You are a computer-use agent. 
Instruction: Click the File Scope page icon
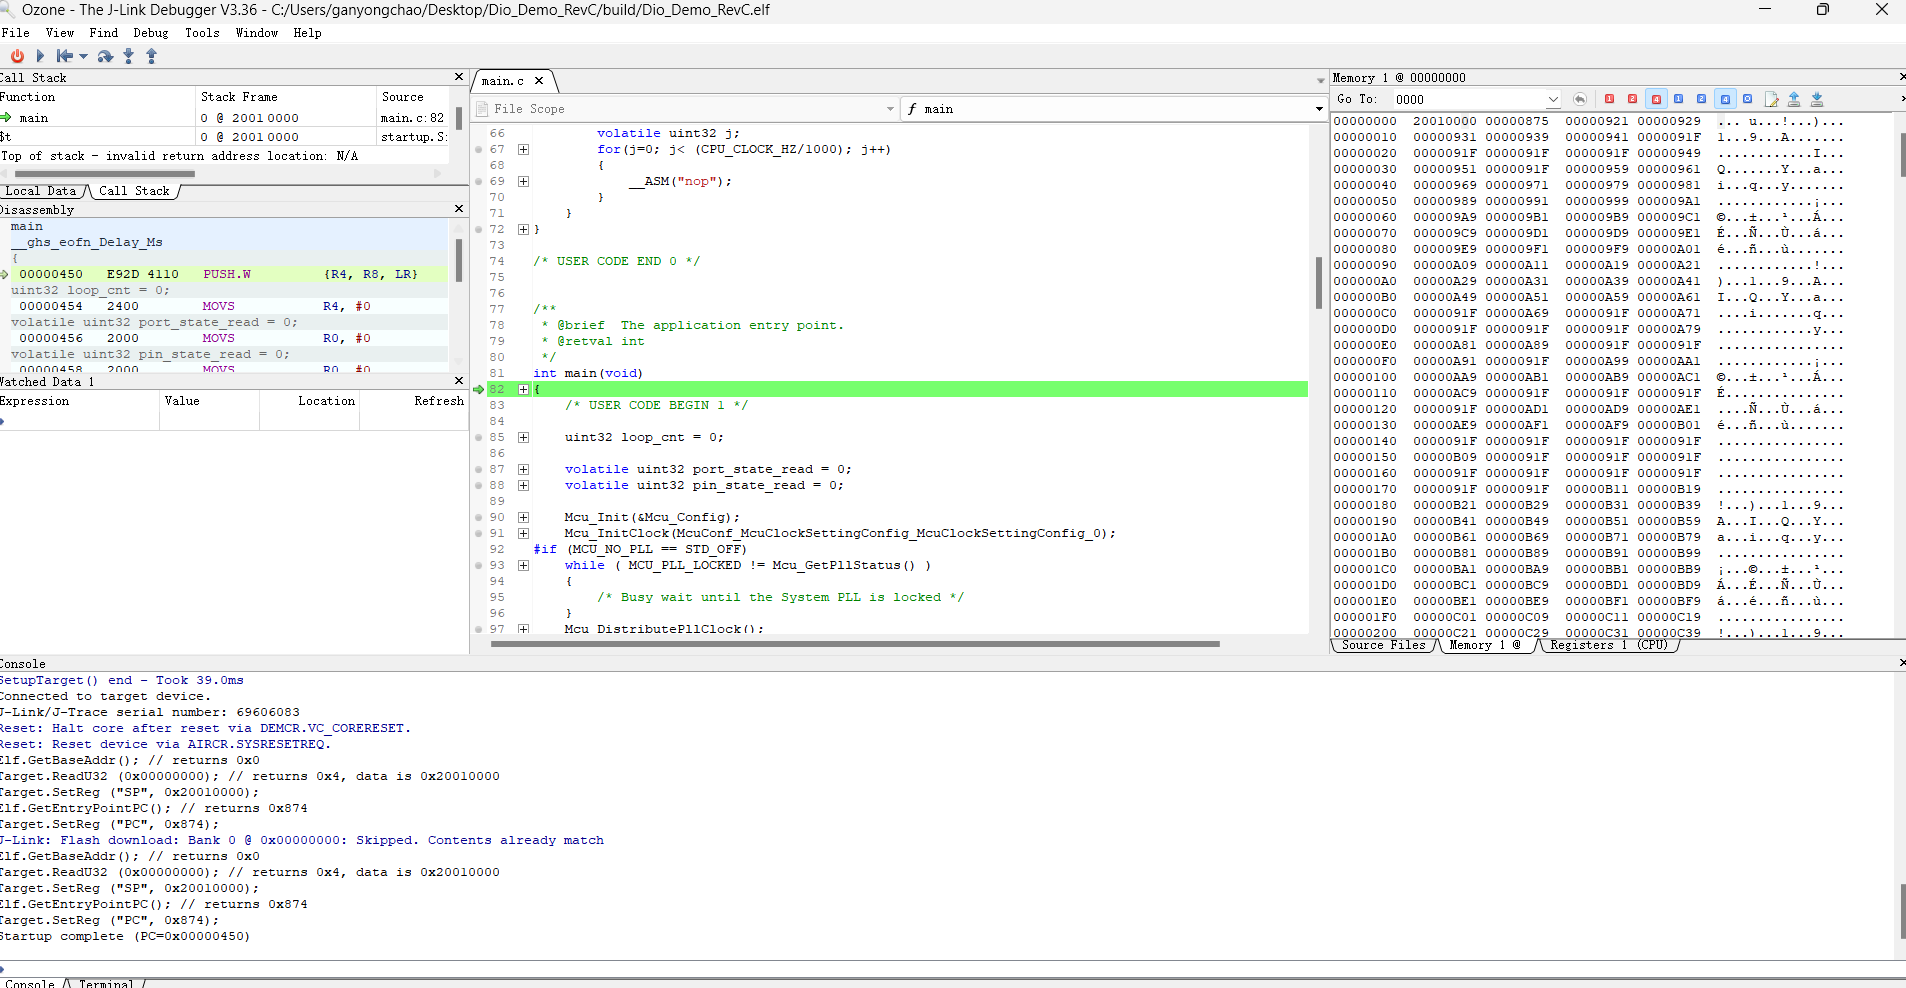(x=482, y=109)
